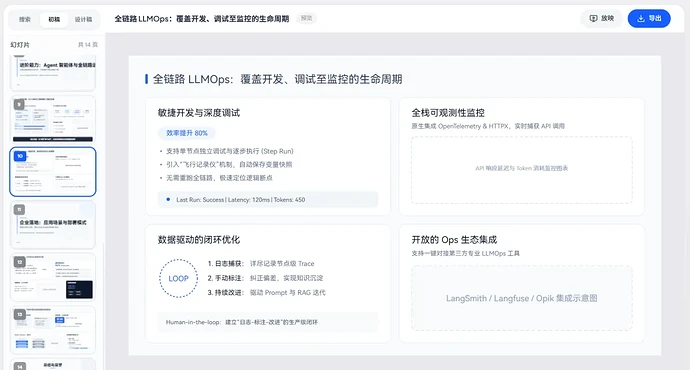The width and height of the screenshot is (690, 370).
Task: Select slide 10 thumbnail
Action: pyautogui.click(x=53, y=172)
